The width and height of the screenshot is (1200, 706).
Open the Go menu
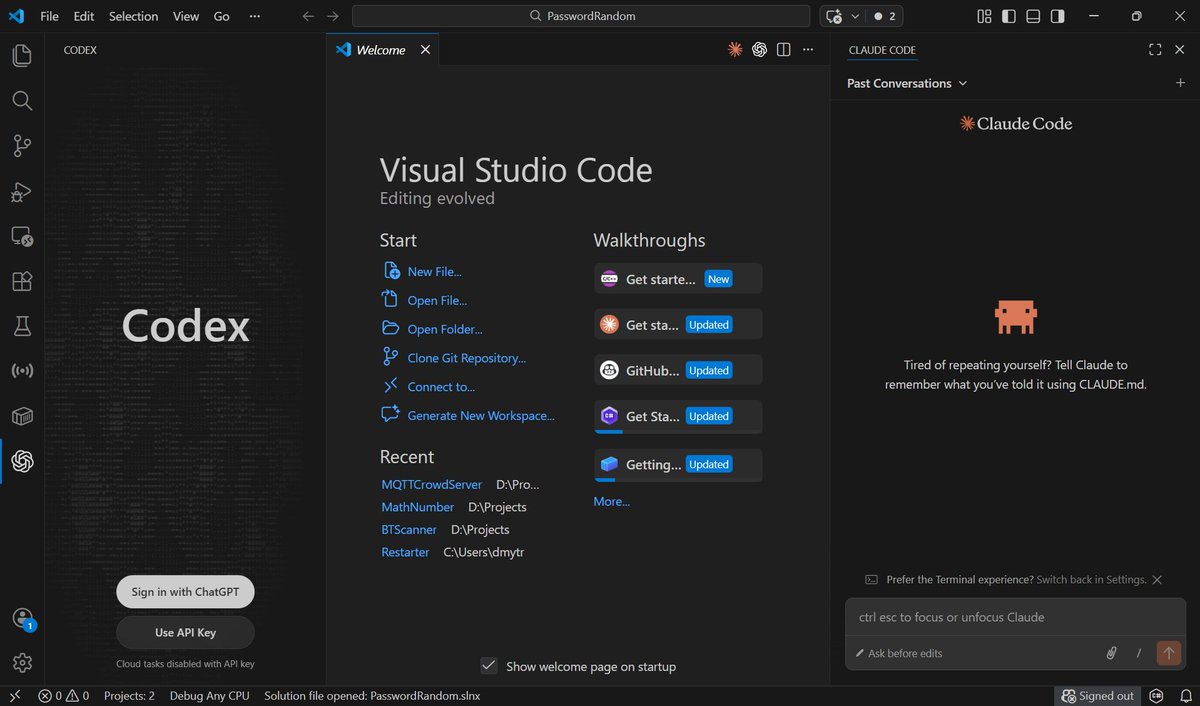pos(222,16)
